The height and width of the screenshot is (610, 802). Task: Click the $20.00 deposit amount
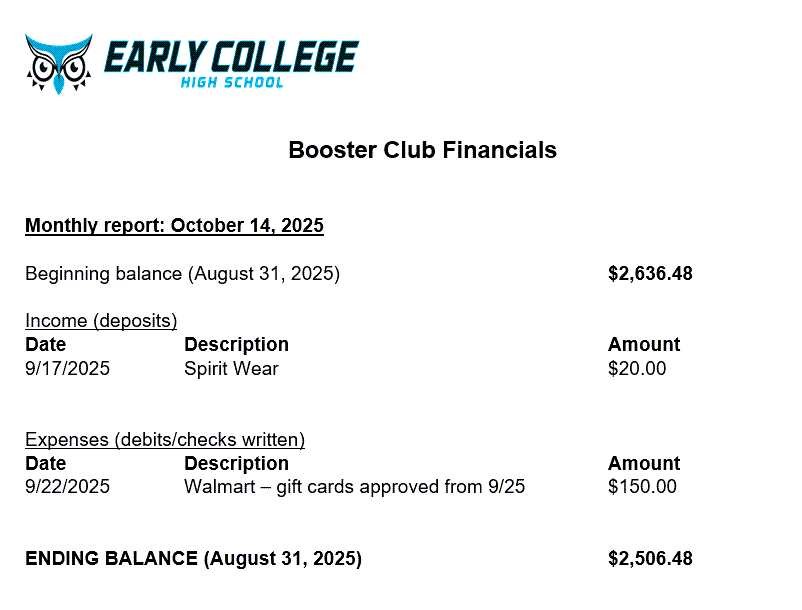[x=636, y=369]
